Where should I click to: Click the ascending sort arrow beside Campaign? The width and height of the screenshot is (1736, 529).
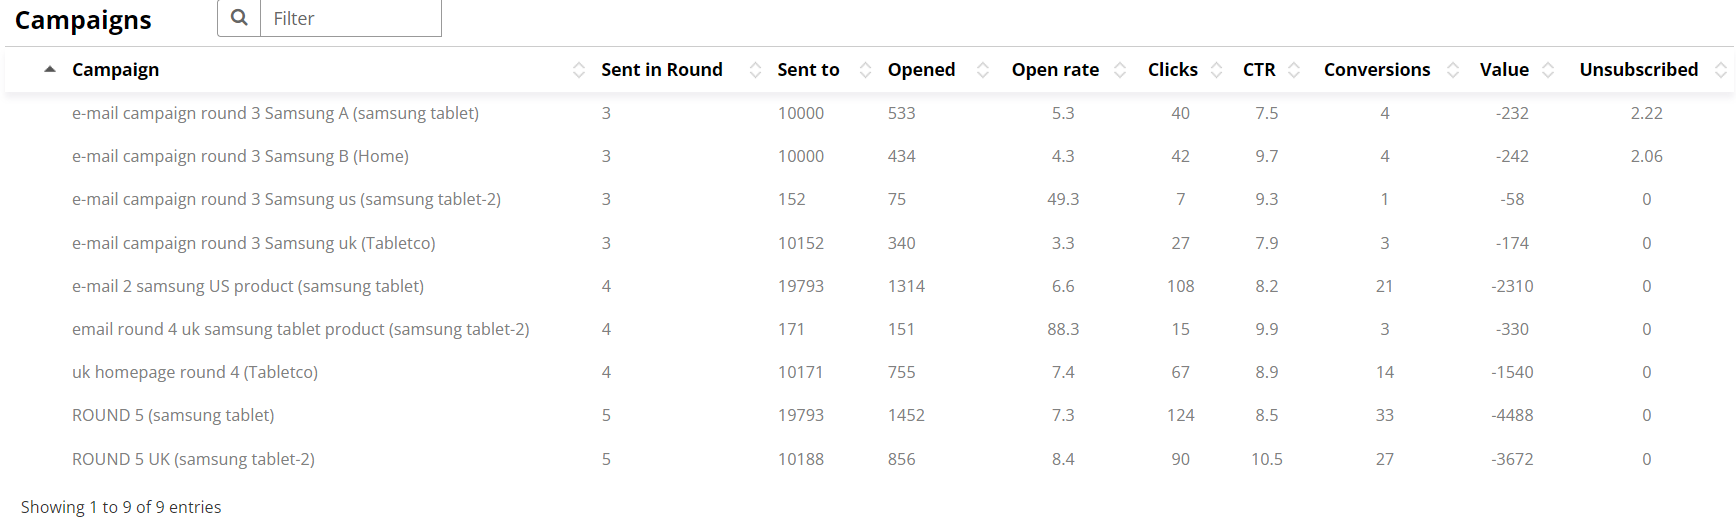point(49,69)
